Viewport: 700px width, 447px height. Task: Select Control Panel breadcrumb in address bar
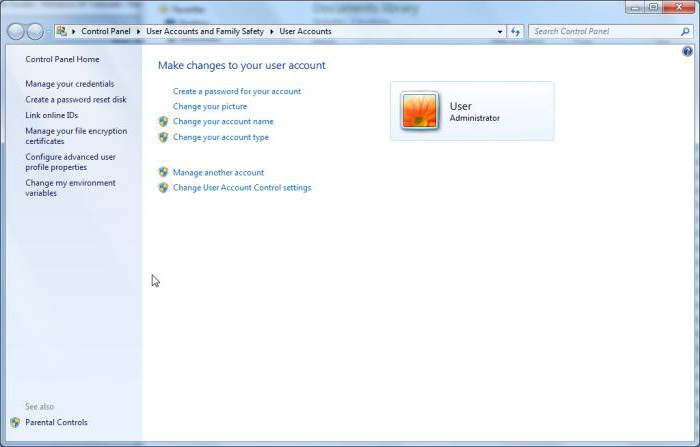[x=106, y=32]
